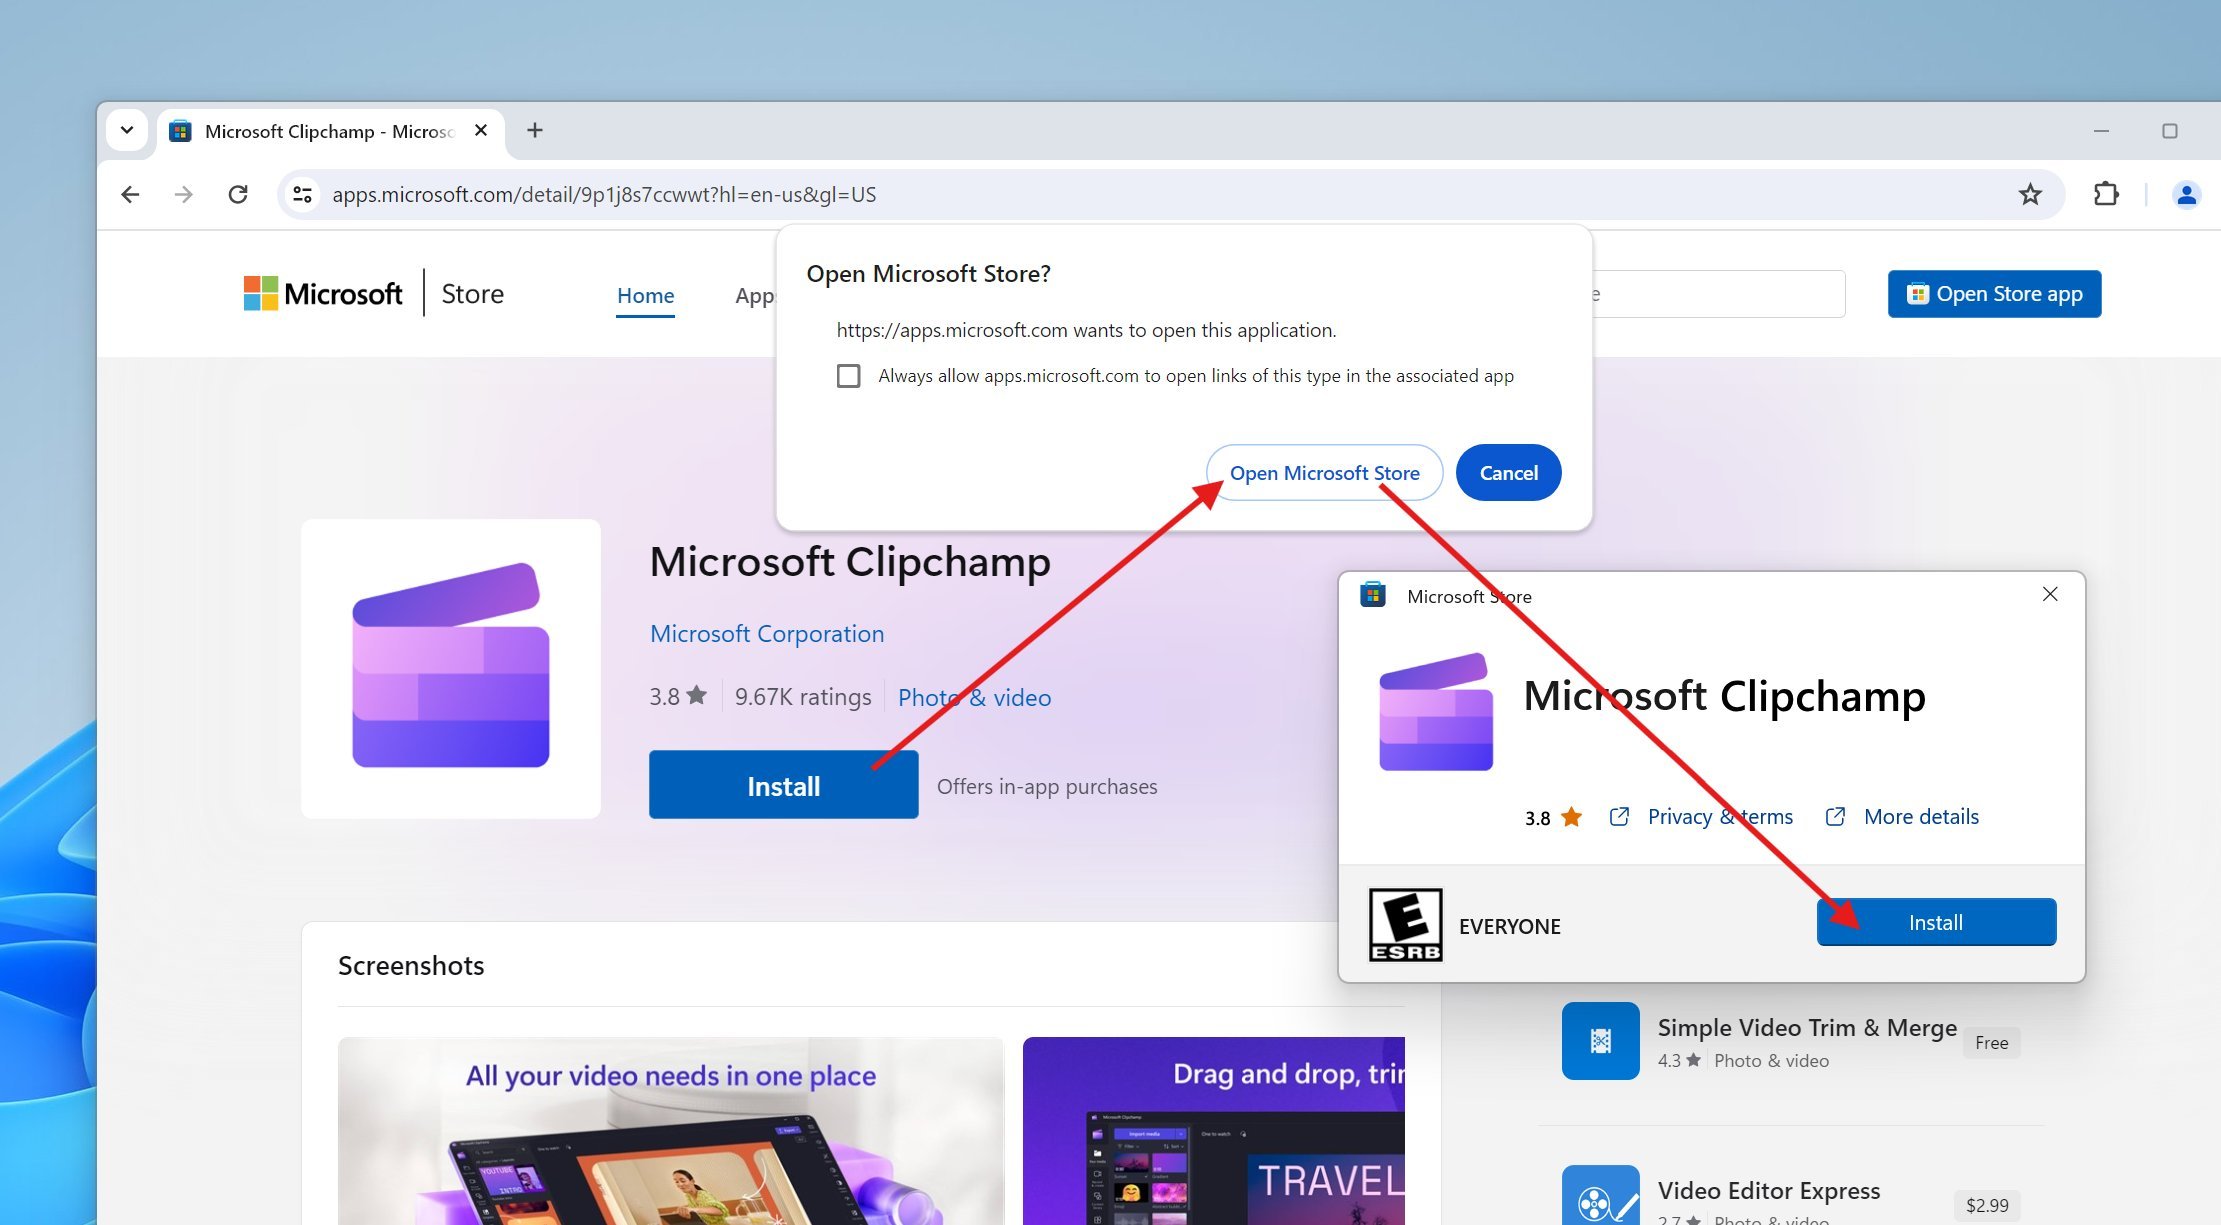Image resolution: width=2221 pixels, height=1225 pixels.
Task: Click the More details link
Action: coord(1920,816)
